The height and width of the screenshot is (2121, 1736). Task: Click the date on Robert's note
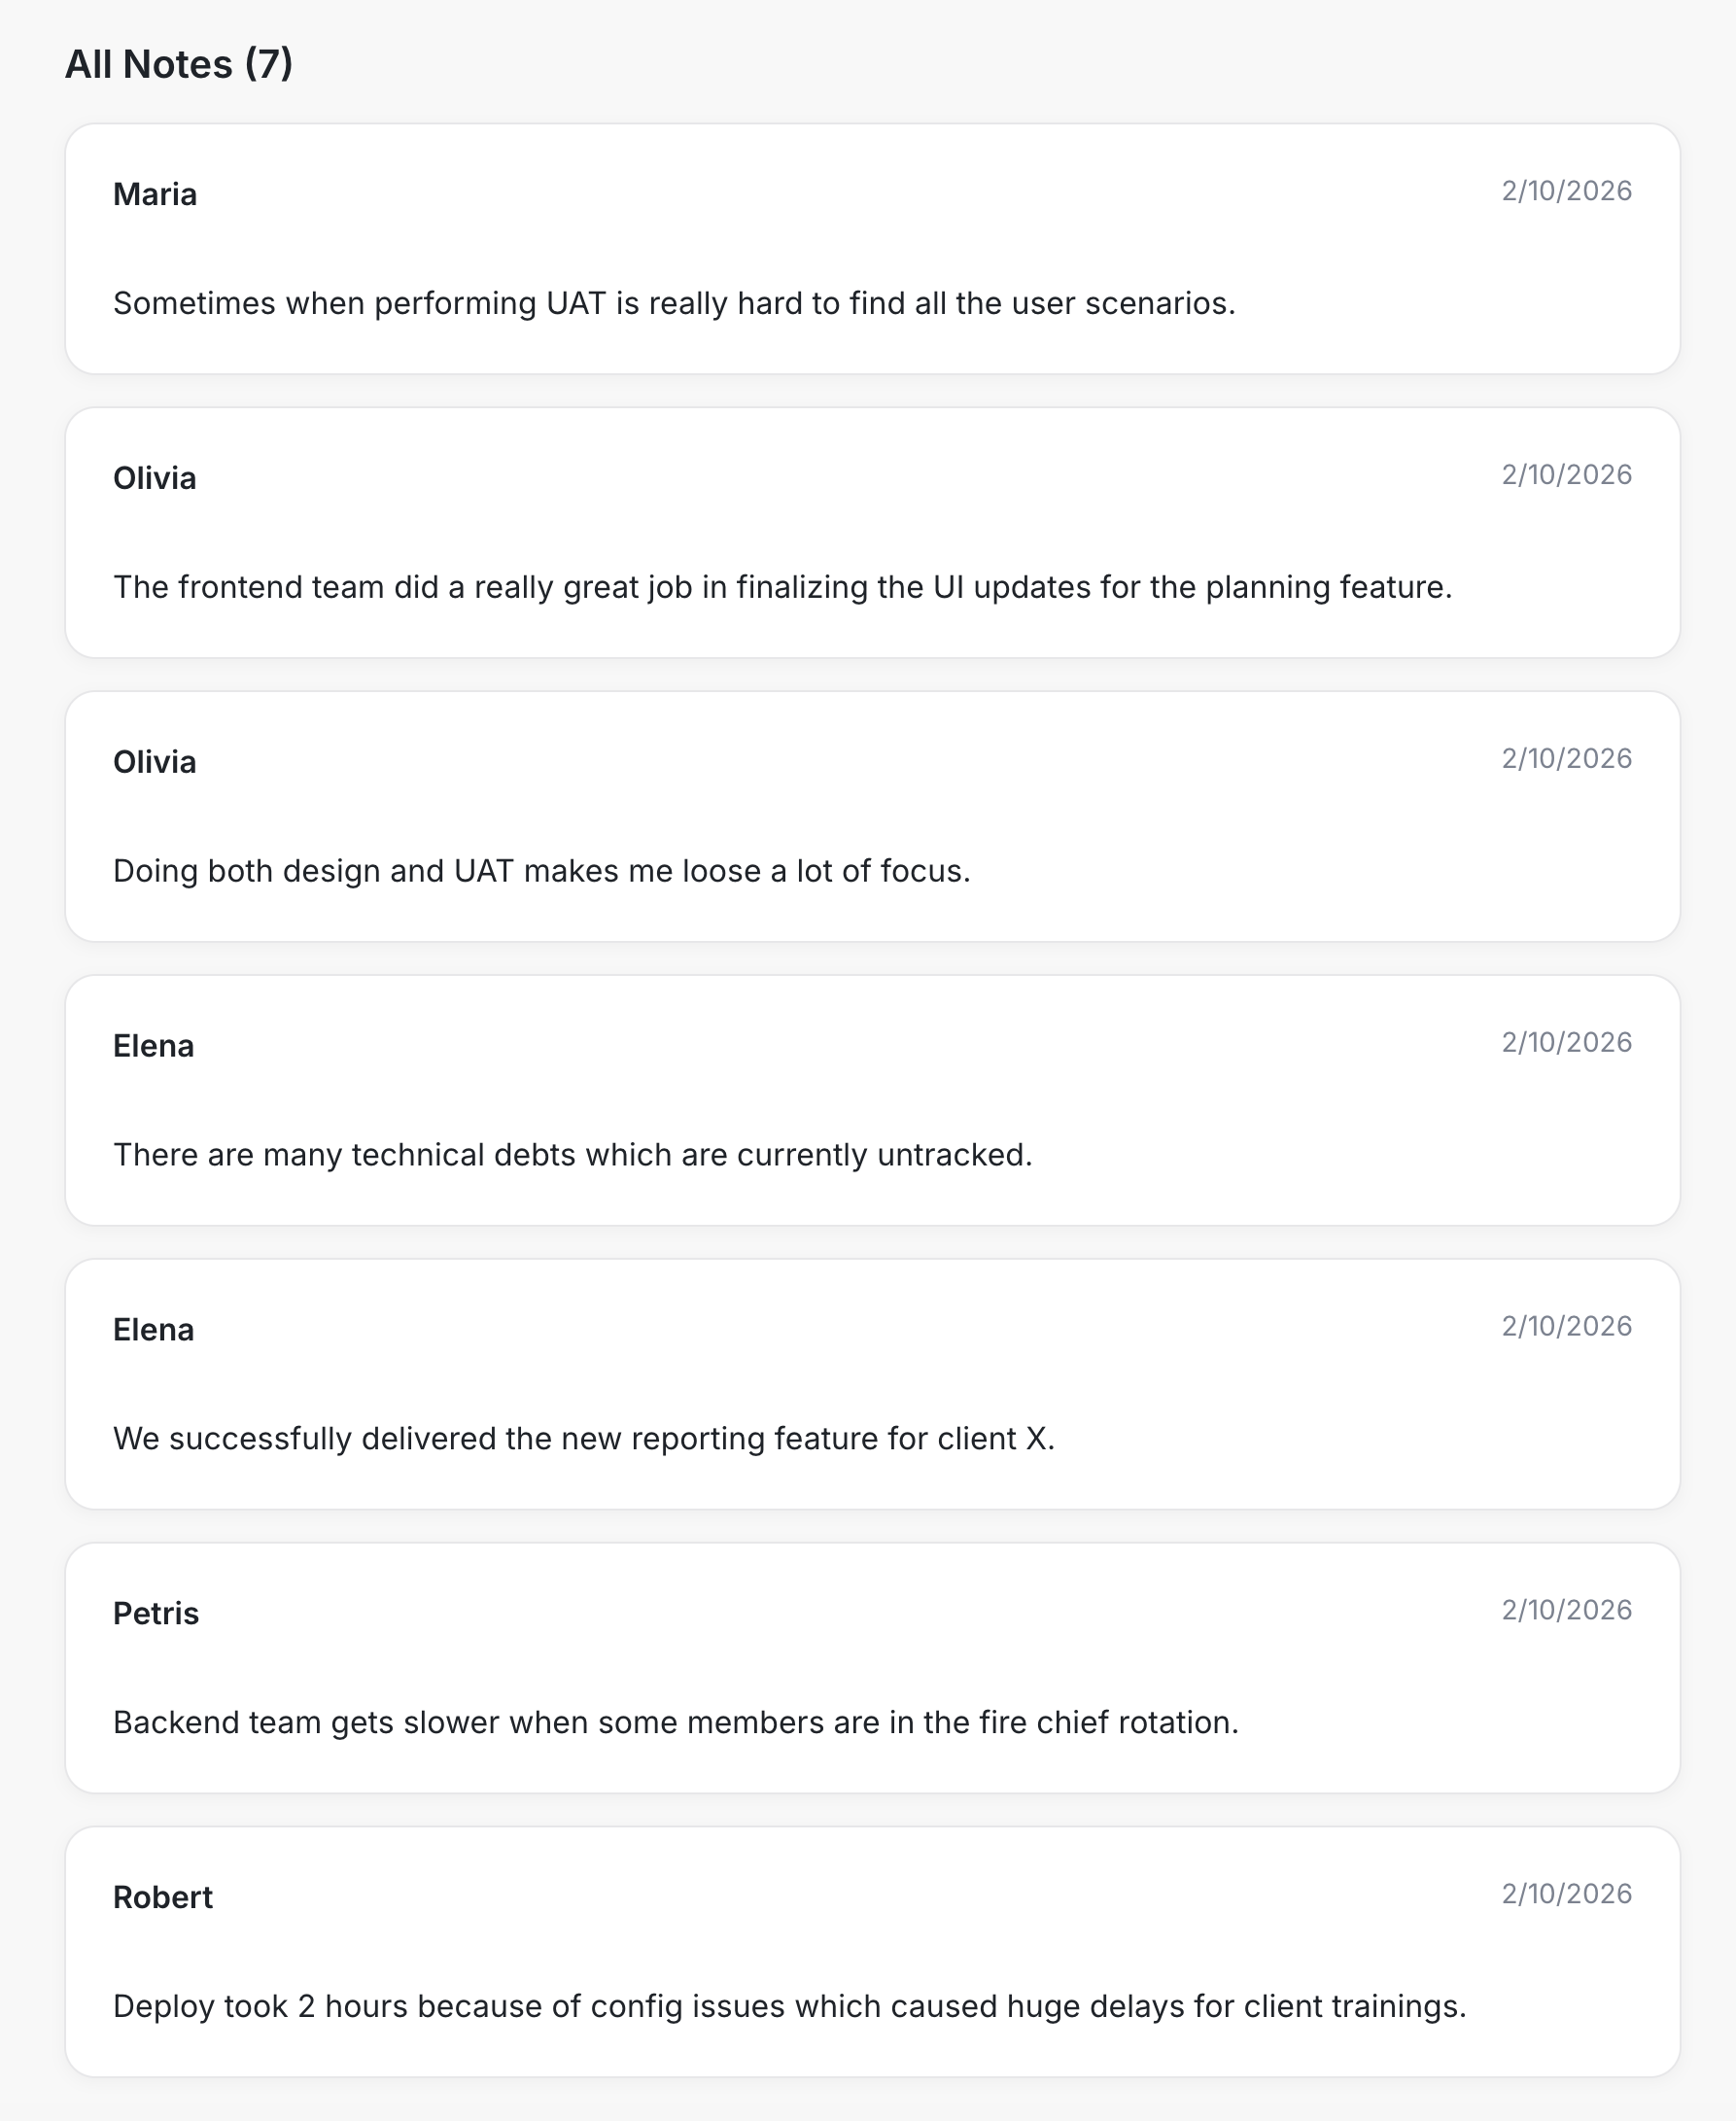point(1566,1894)
